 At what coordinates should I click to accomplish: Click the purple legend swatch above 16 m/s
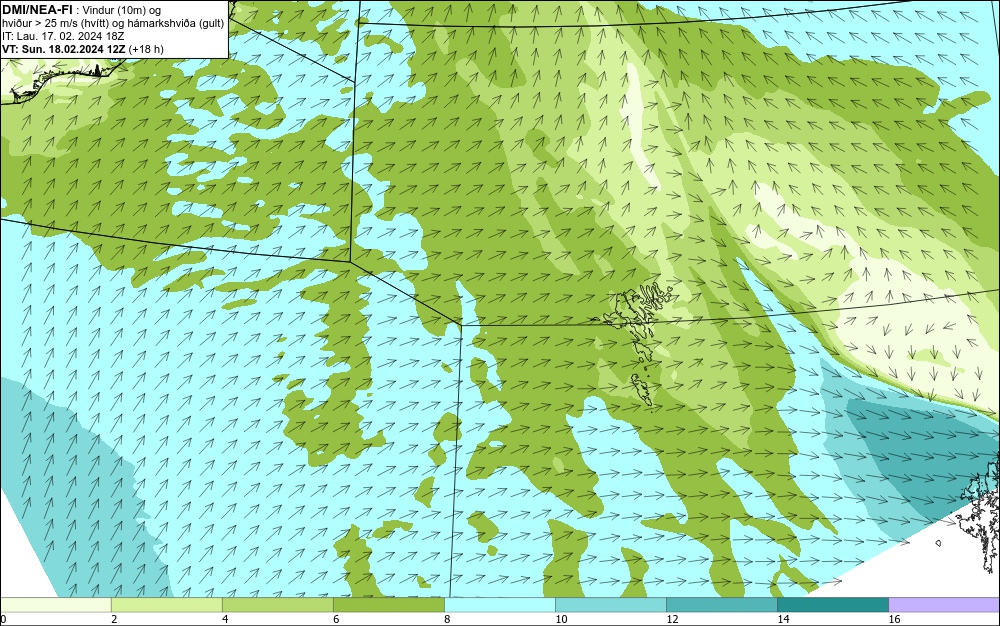[944, 604]
